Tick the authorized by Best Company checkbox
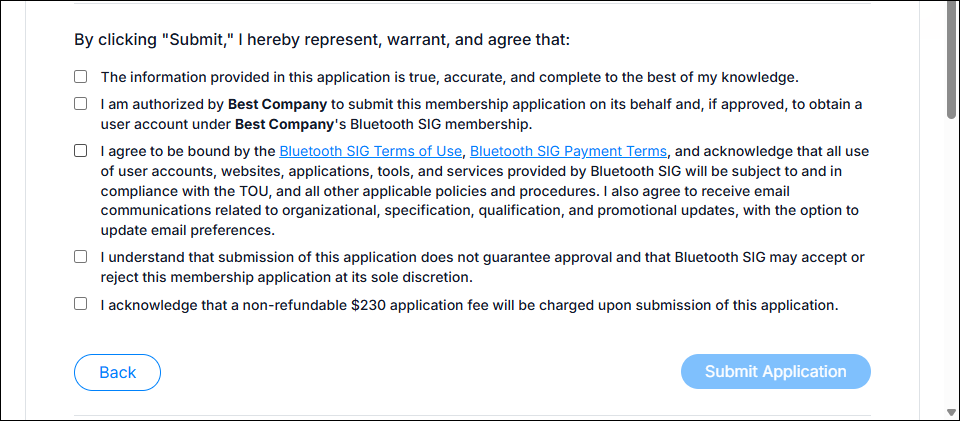This screenshot has height=421, width=960. click(81, 104)
